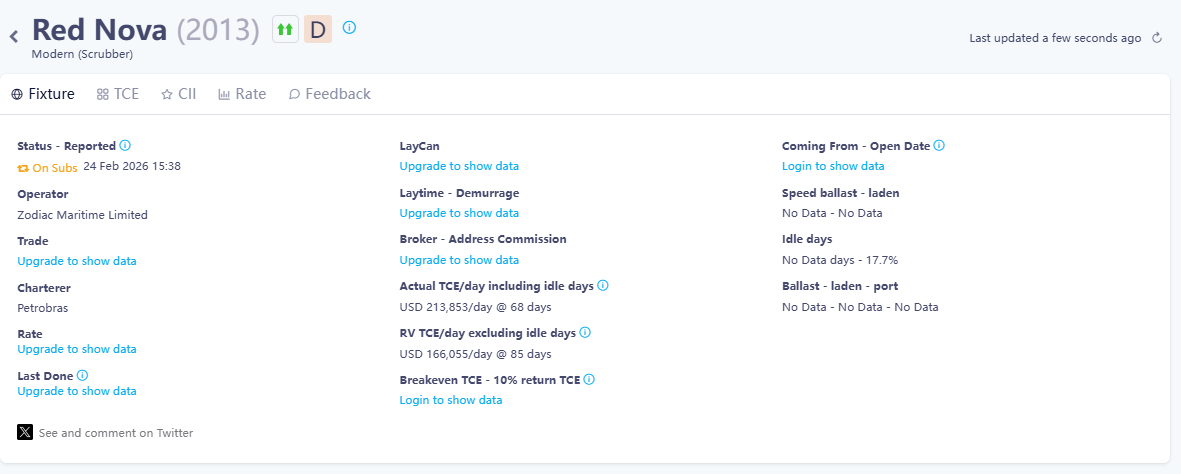The width and height of the screenshot is (1181, 474).
Task: Click Upgrade to show data under LayCan
Action: 459,166
